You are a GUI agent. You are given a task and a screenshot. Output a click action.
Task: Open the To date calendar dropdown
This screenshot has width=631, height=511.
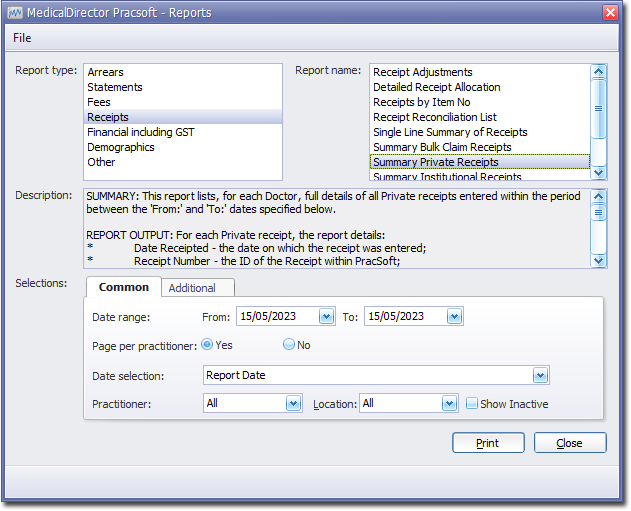(x=453, y=316)
